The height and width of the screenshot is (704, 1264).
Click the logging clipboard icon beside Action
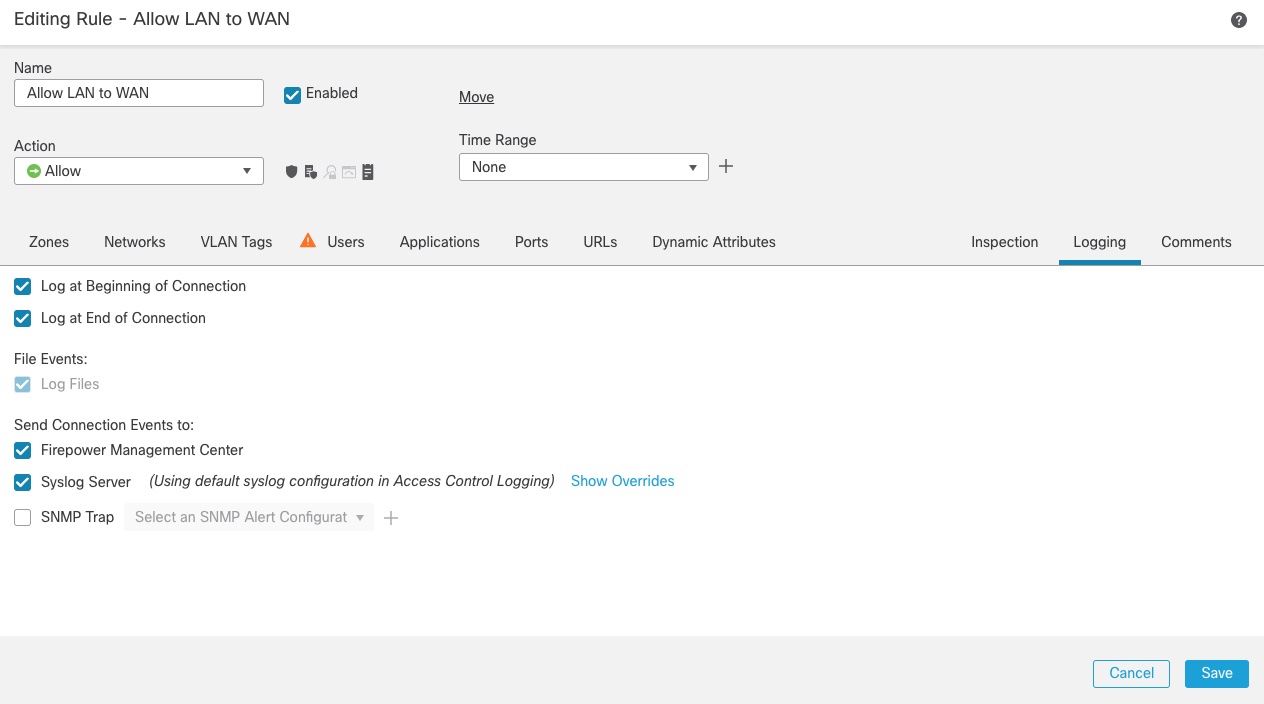(368, 171)
